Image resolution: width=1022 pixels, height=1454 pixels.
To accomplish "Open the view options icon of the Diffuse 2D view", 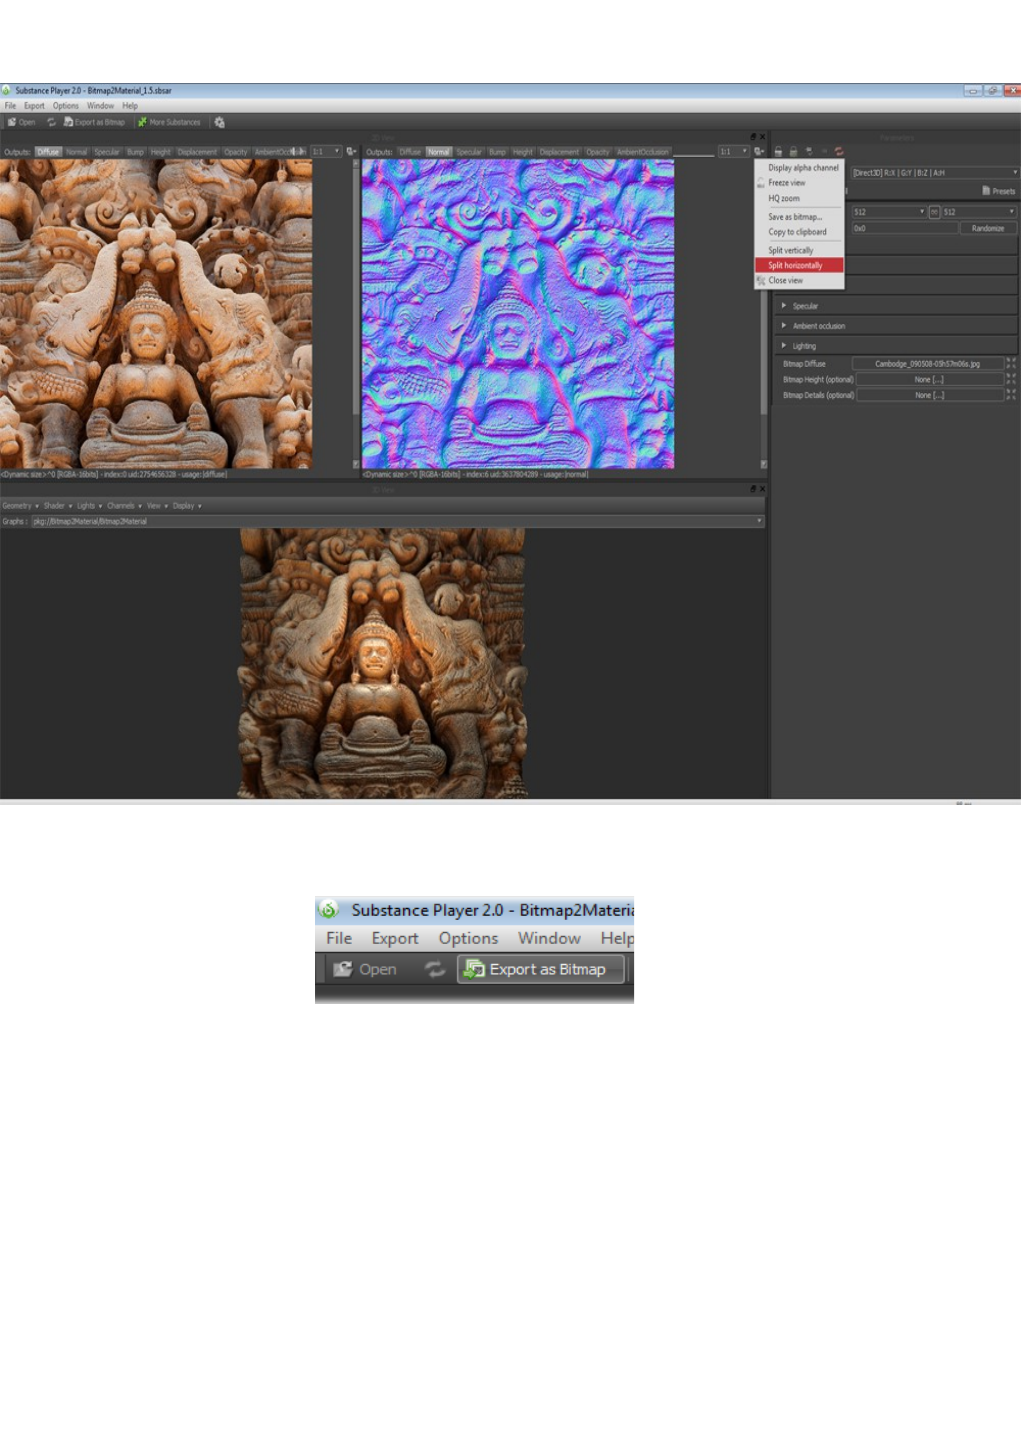I will [x=351, y=152].
